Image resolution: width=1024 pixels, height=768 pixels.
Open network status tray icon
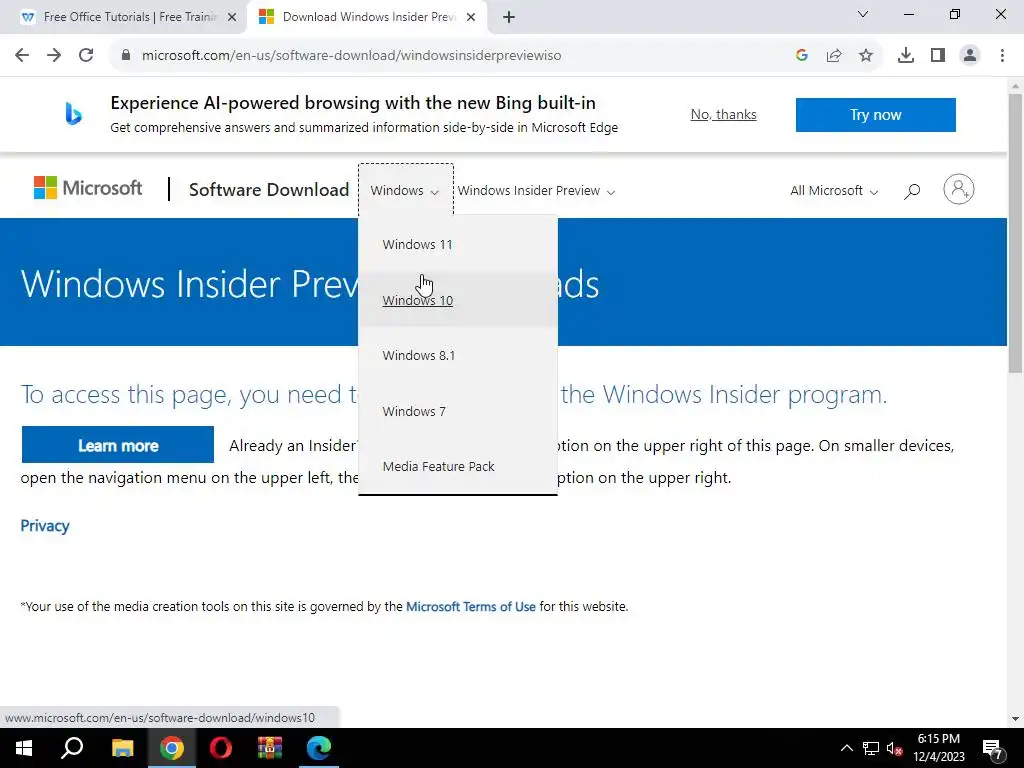point(871,748)
